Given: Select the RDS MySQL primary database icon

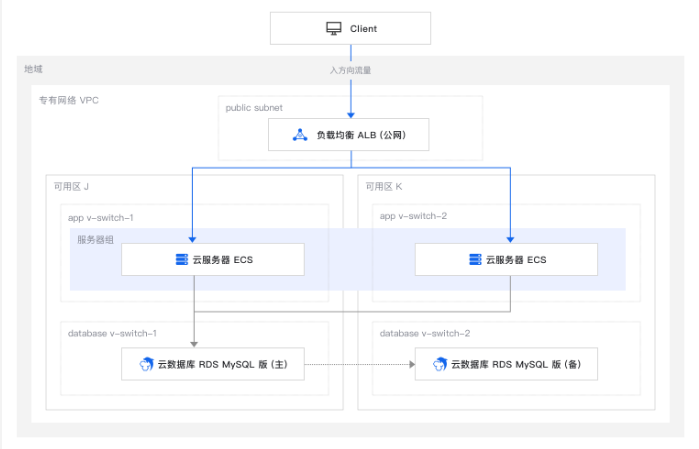Looking at the screenshot, I should (146, 364).
